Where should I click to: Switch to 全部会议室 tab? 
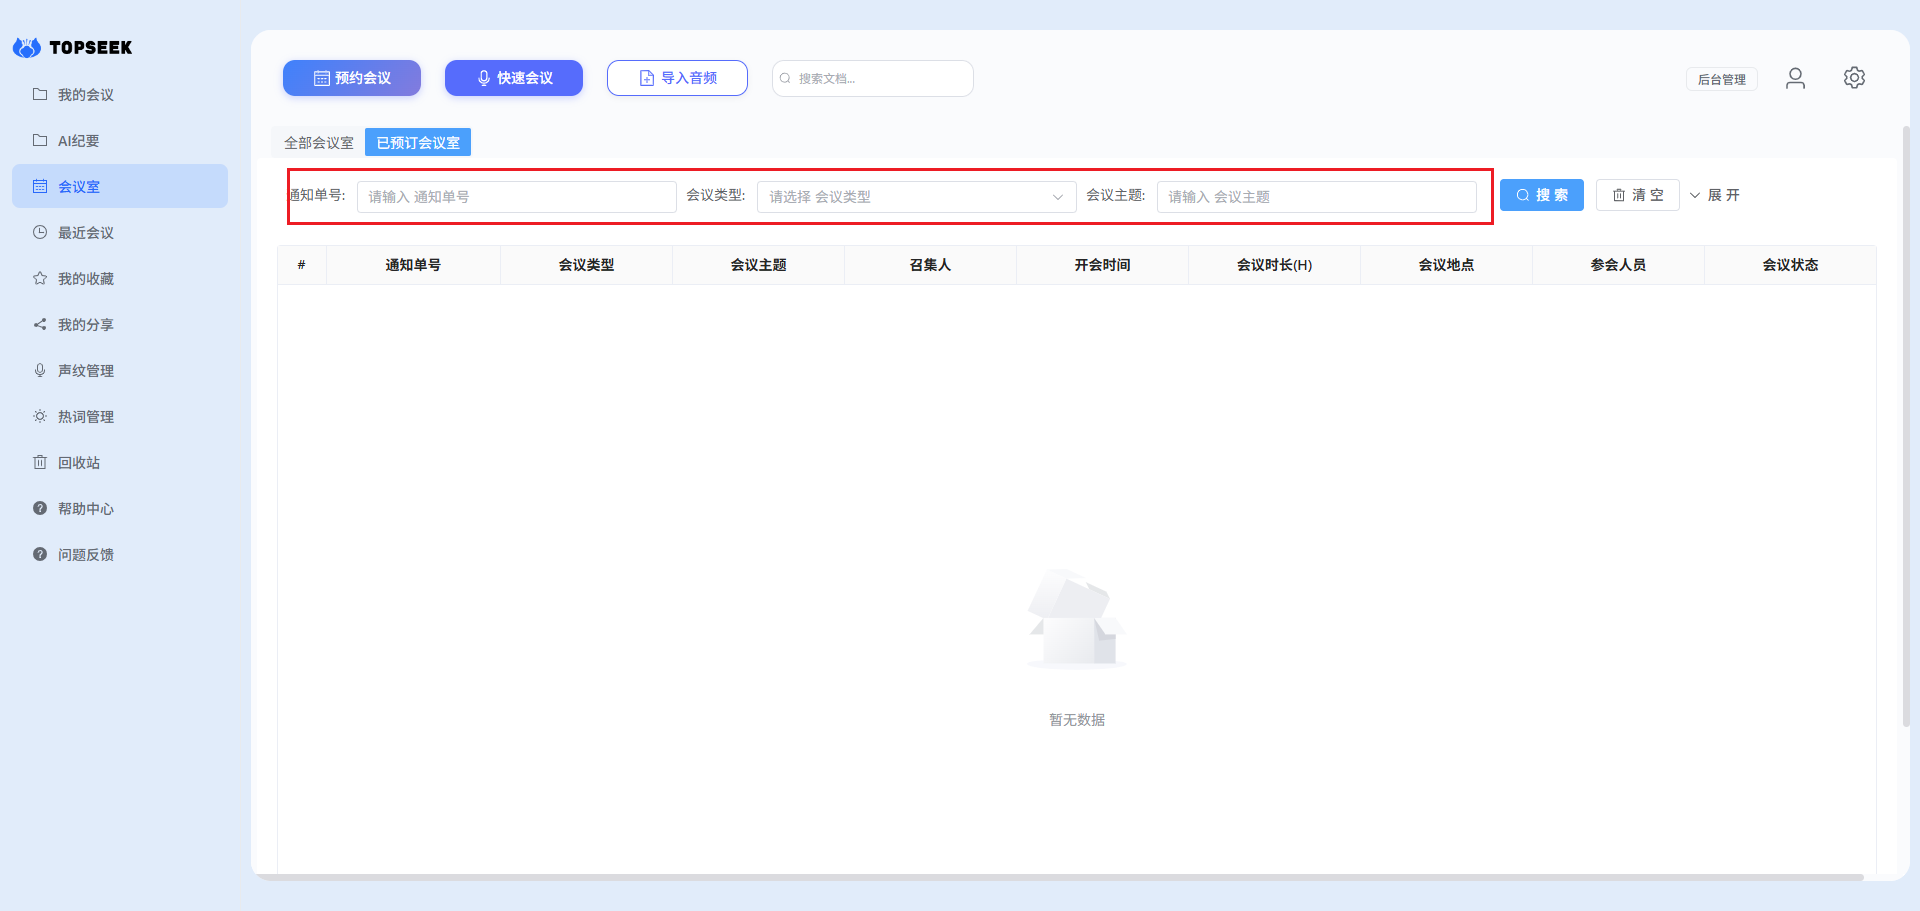coord(319,143)
